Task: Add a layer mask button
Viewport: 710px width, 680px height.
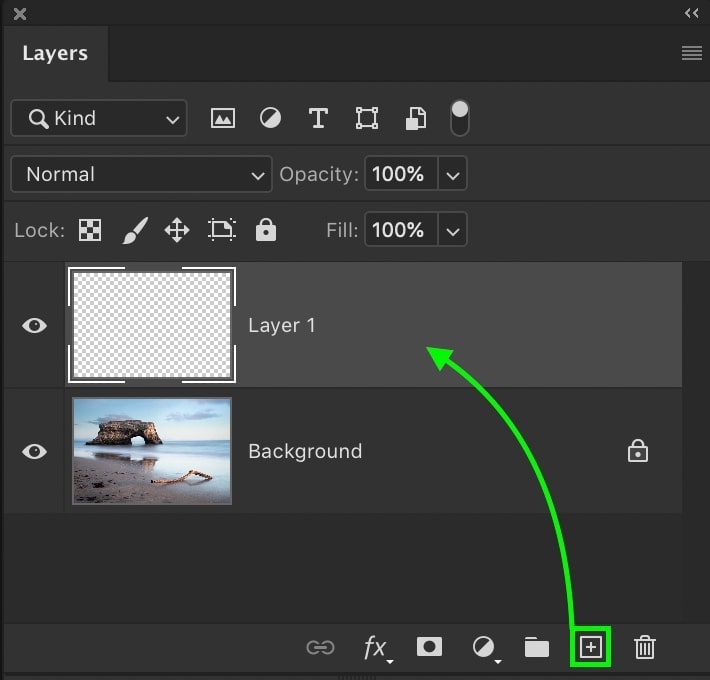Action: click(x=429, y=647)
